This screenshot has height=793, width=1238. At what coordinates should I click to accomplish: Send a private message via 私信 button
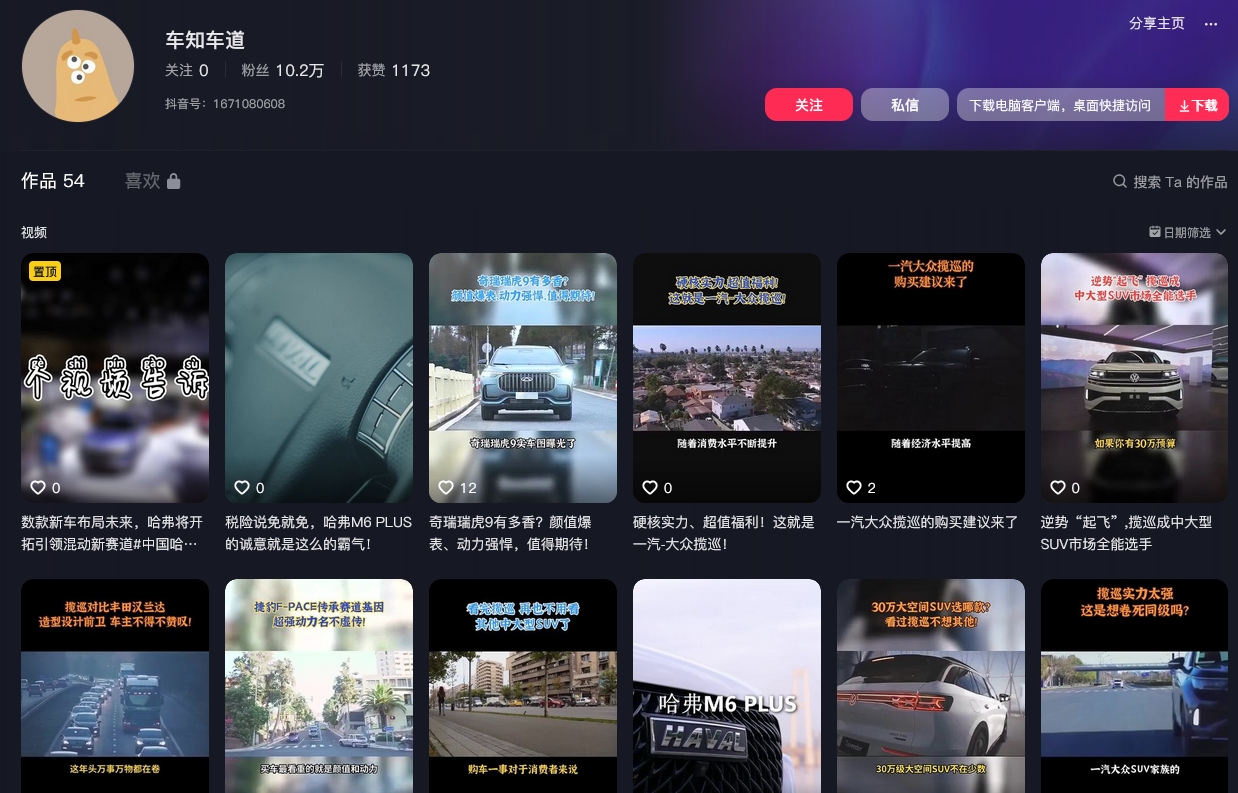point(905,105)
